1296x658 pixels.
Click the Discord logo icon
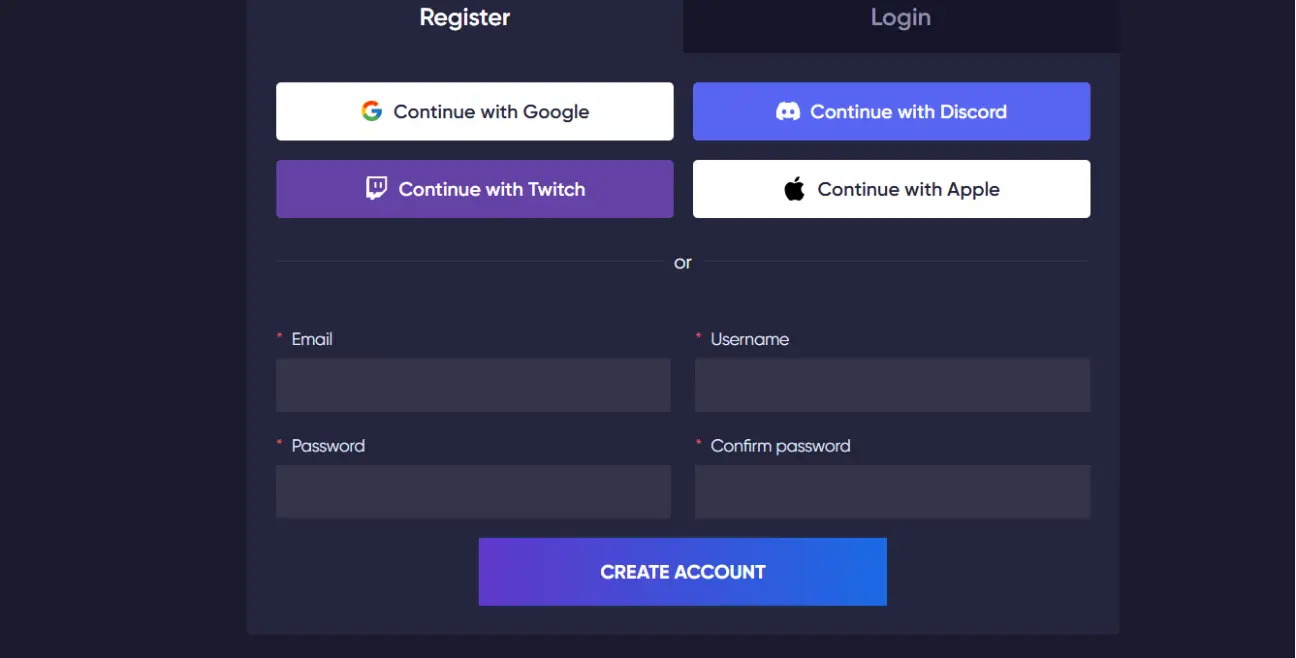coord(788,111)
